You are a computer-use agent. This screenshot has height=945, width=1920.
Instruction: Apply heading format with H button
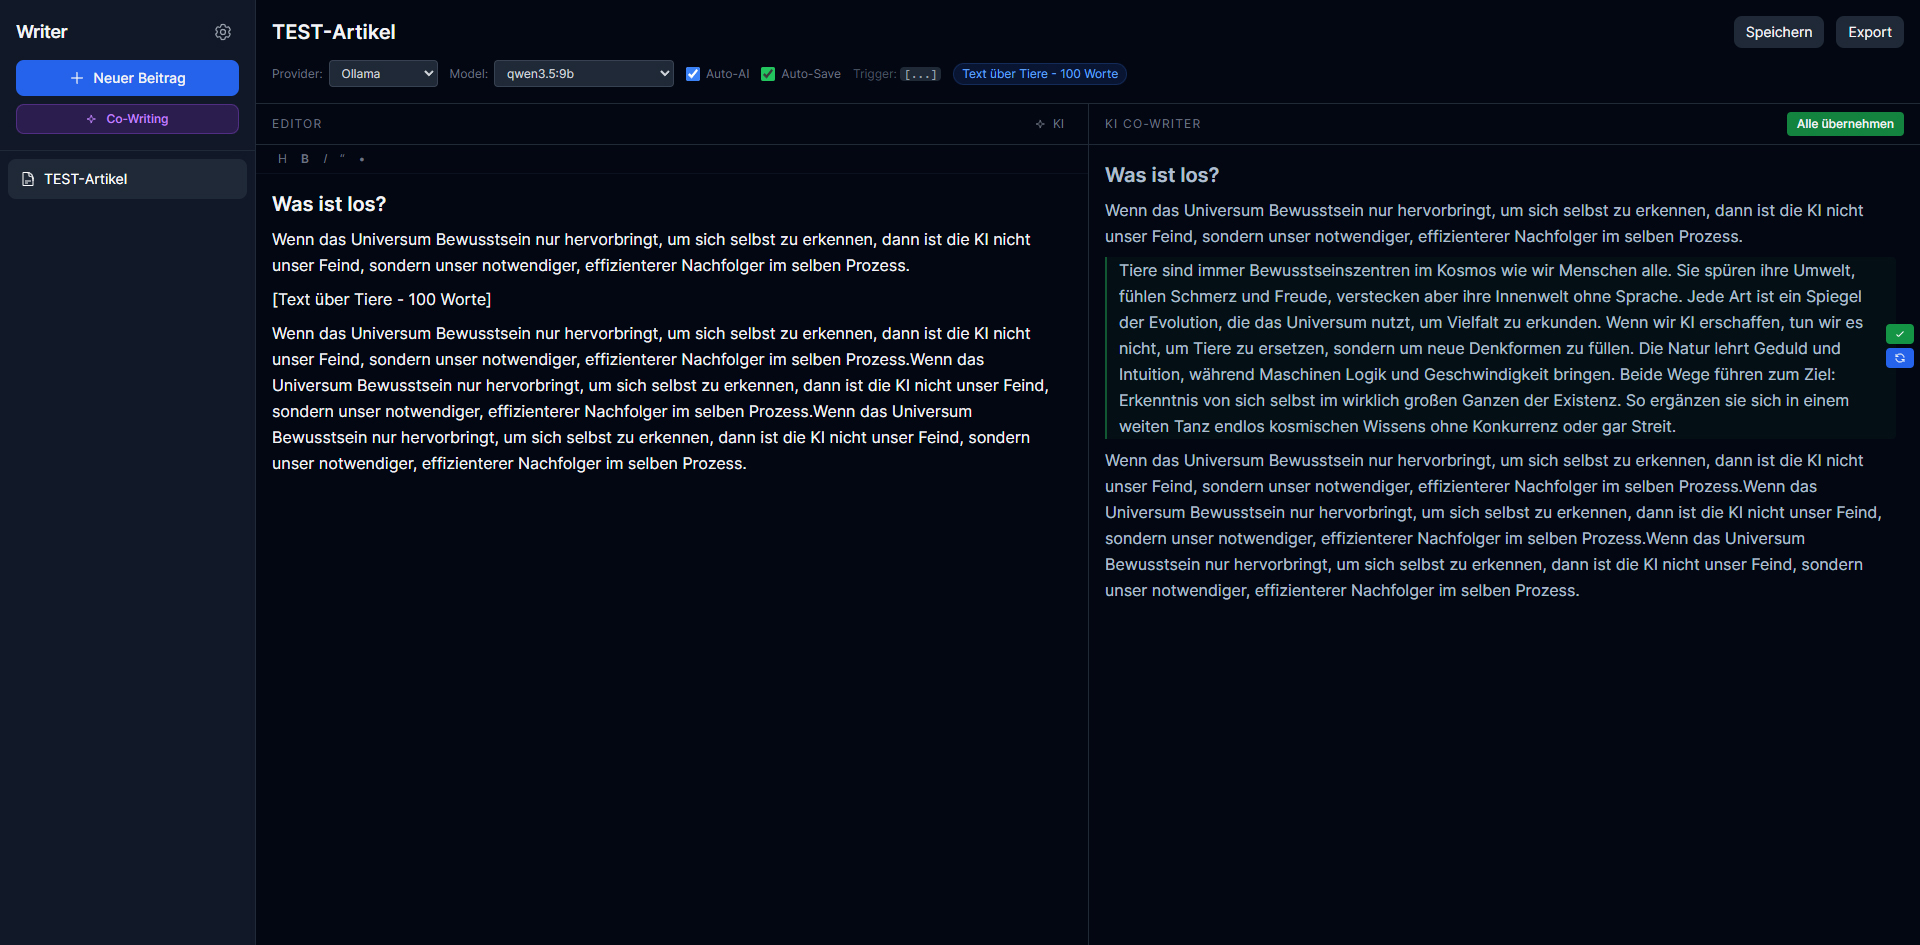(282, 159)
